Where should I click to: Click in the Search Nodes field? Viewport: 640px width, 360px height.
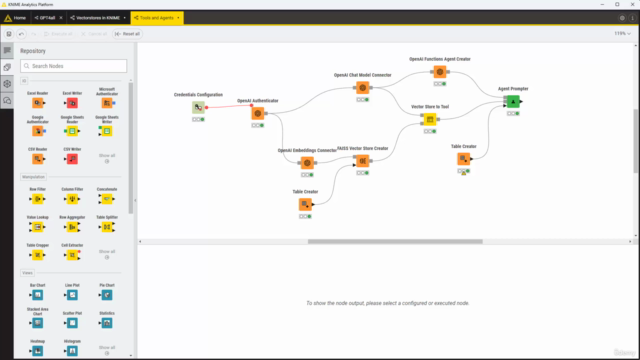coord(74,66)
